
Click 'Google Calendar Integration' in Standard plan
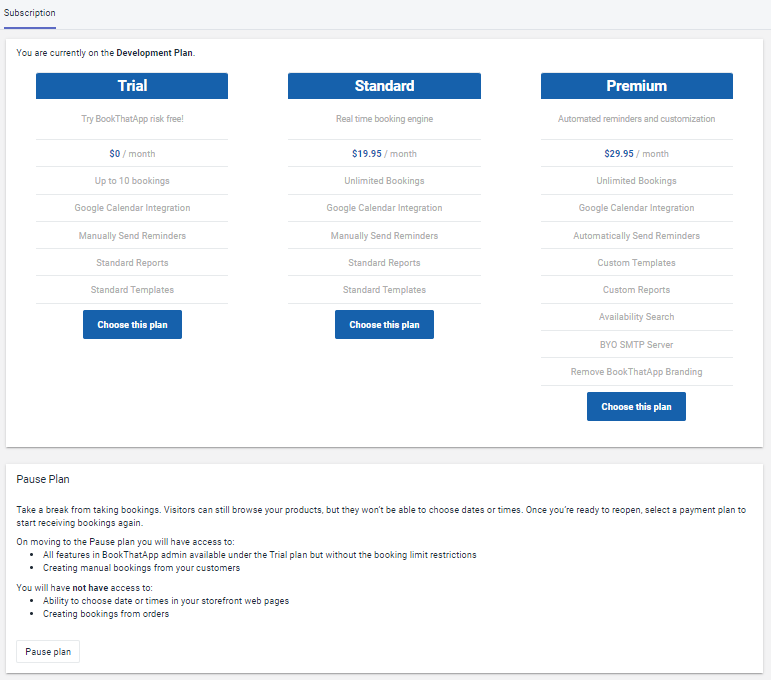point(385,208)
